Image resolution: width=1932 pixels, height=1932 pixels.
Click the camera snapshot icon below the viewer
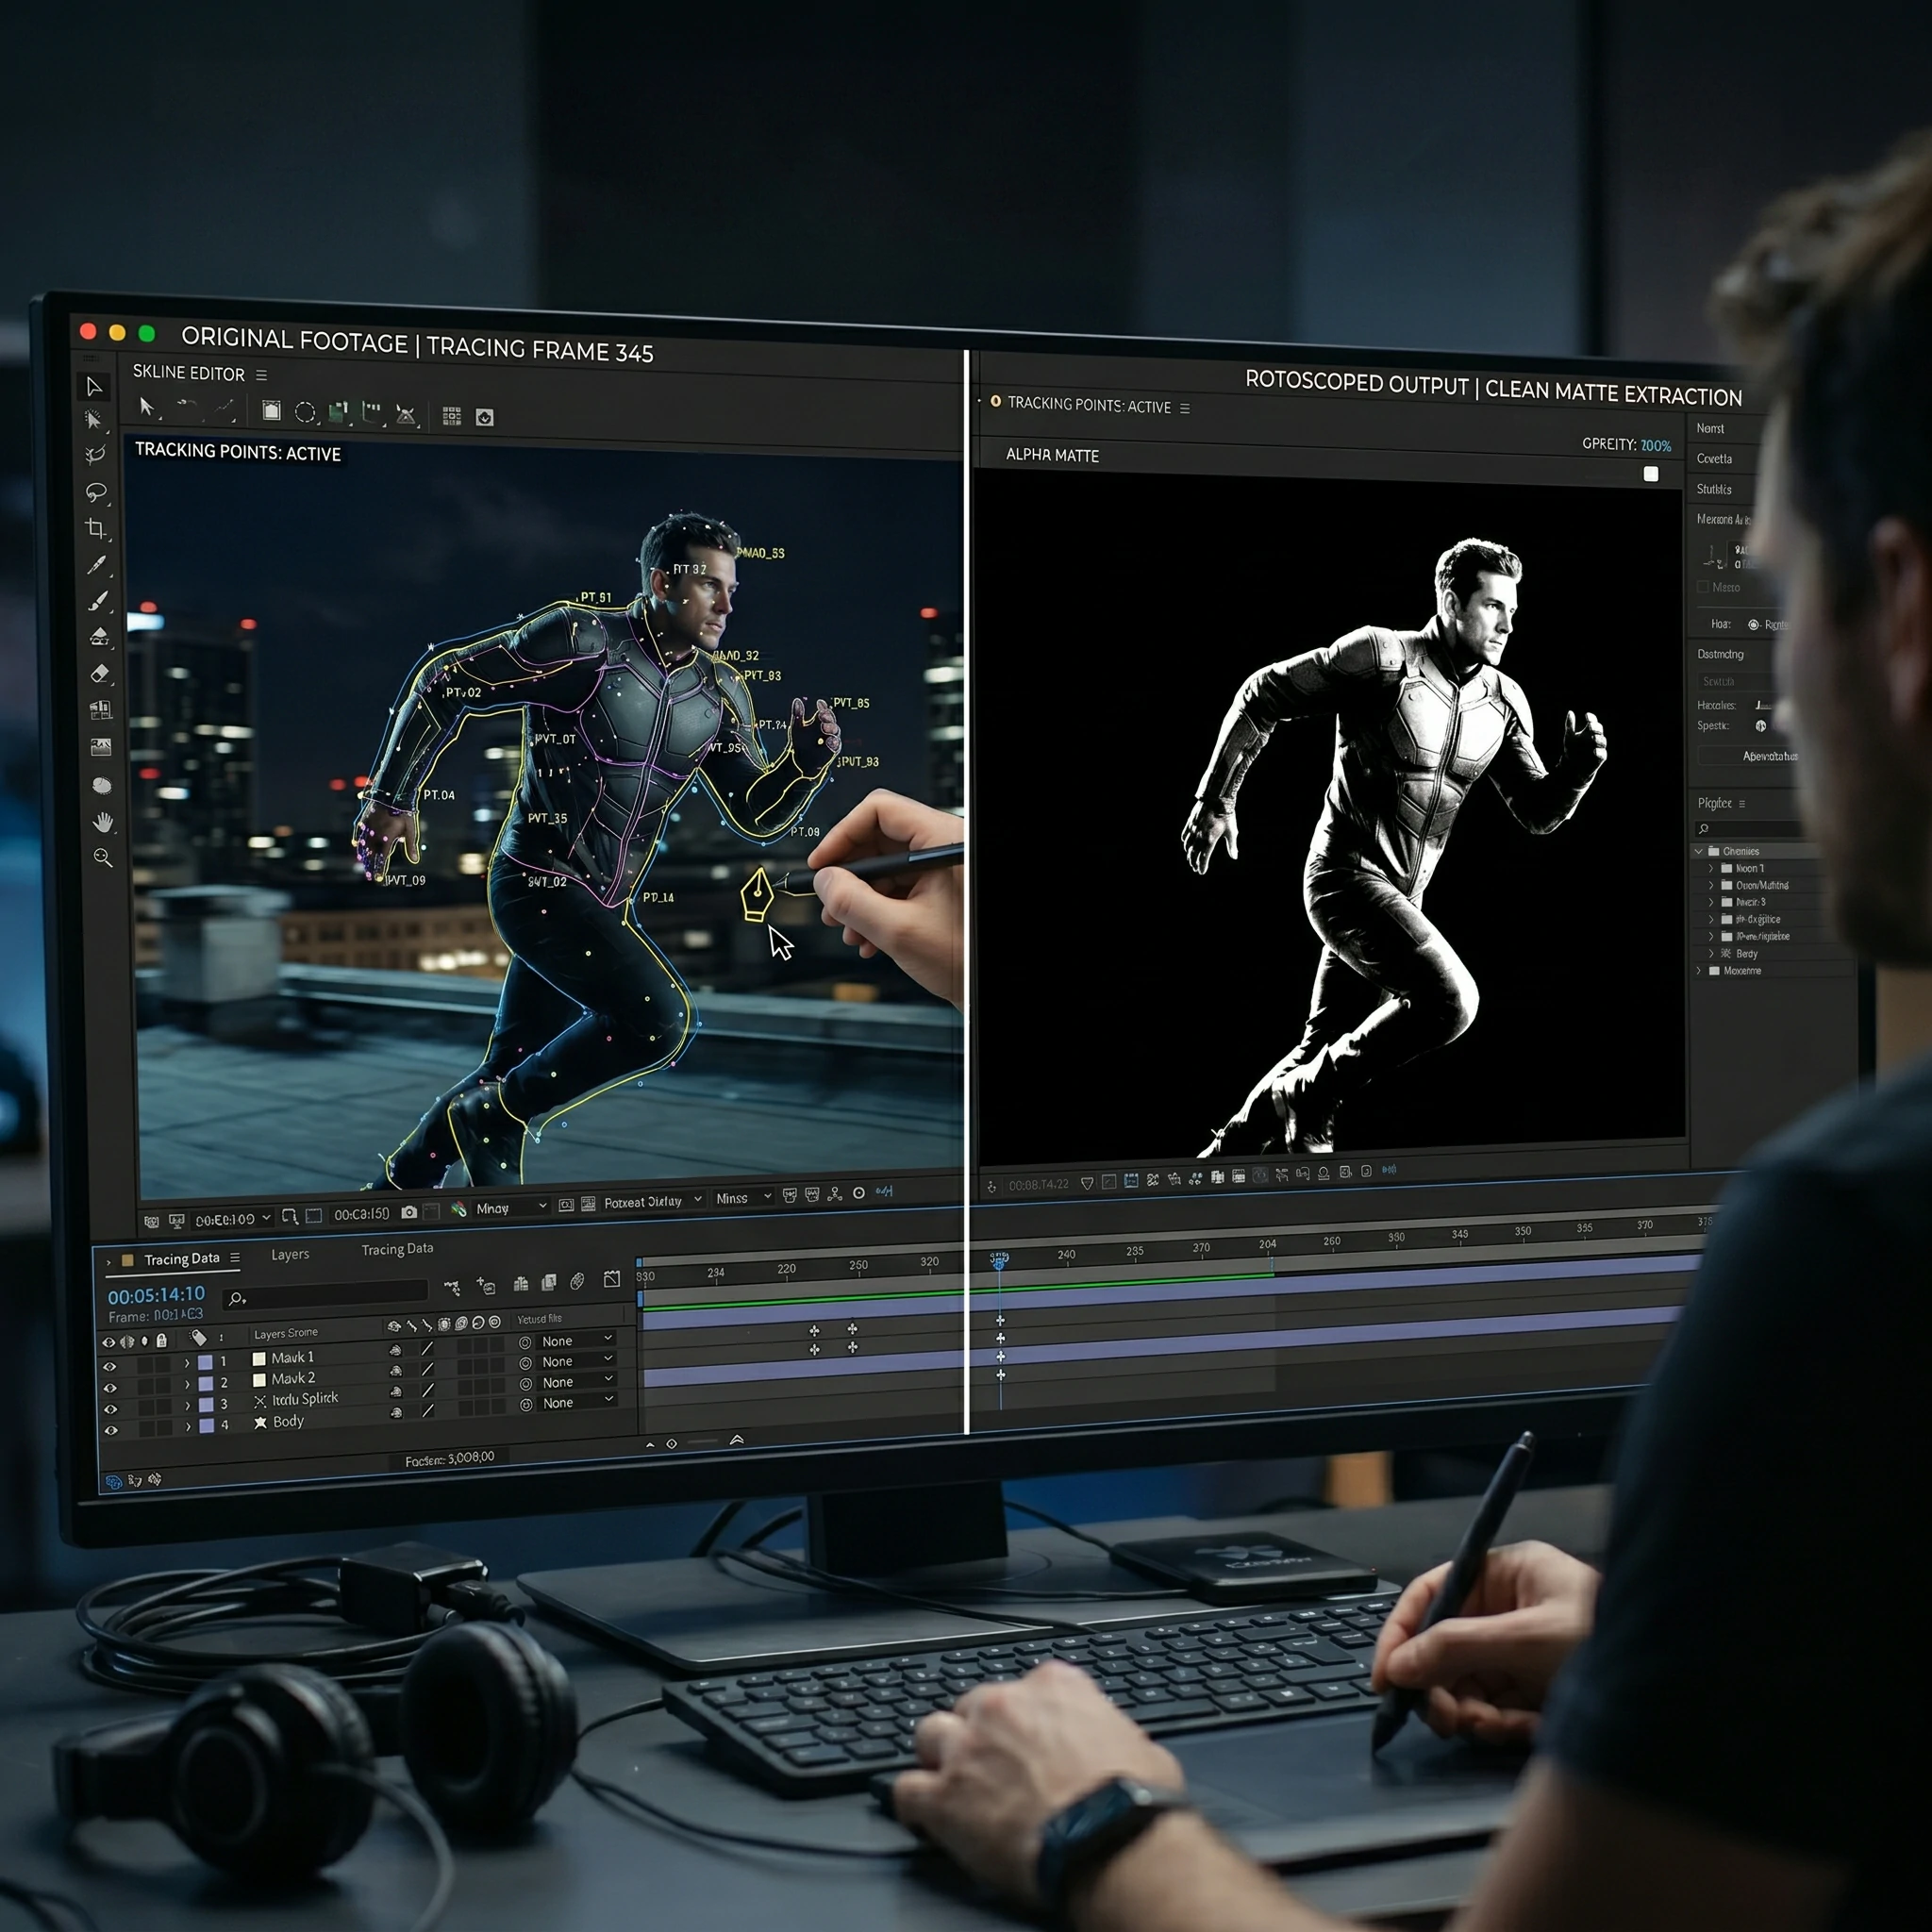pyautogui.click(x=409, y=1212)
